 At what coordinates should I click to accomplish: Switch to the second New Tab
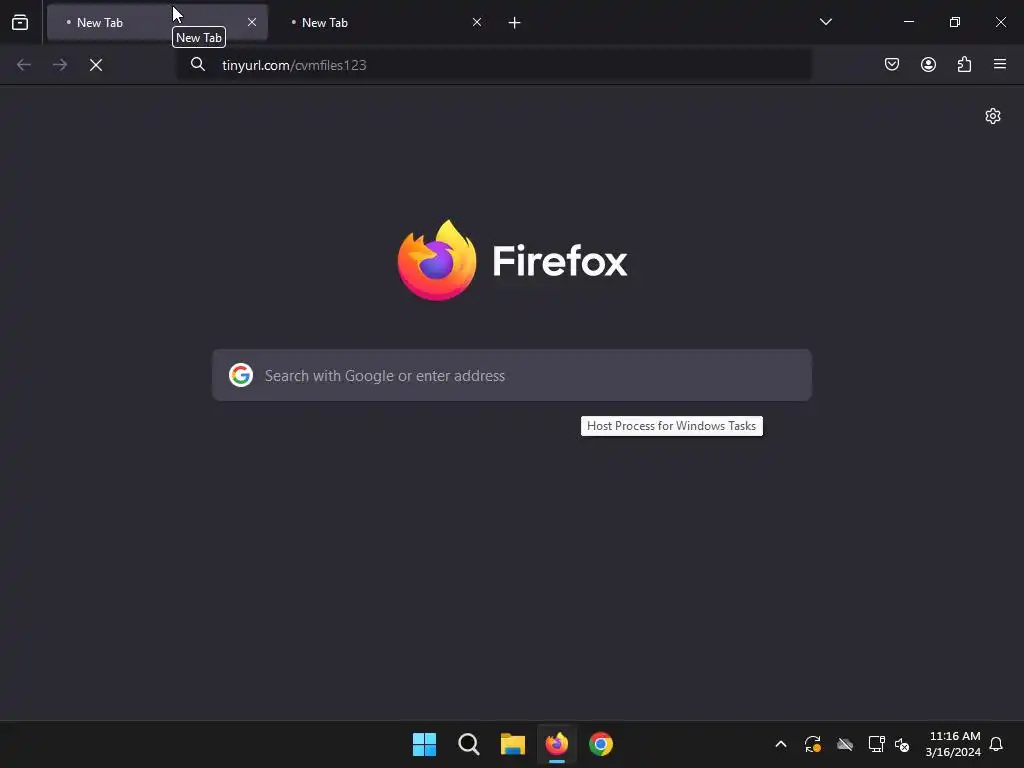381,22
